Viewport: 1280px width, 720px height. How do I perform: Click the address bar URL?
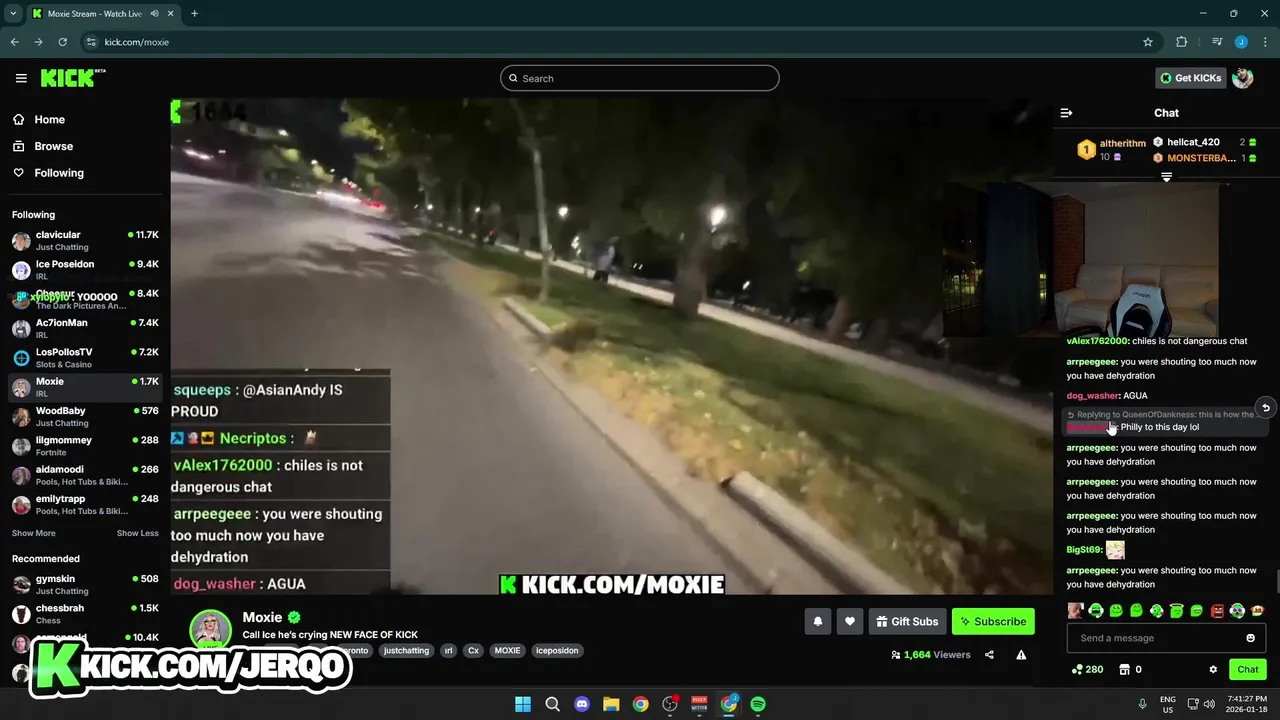[x=137, y=42]
